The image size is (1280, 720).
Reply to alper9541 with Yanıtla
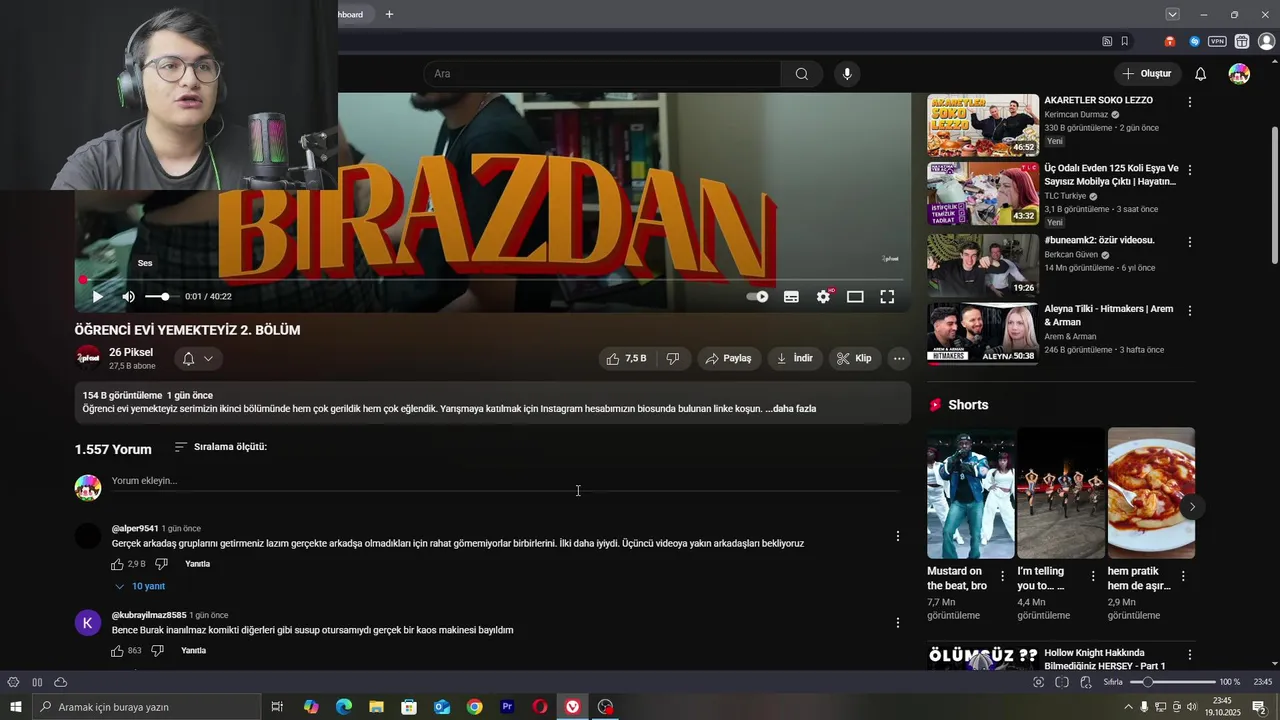pos(197,564)
